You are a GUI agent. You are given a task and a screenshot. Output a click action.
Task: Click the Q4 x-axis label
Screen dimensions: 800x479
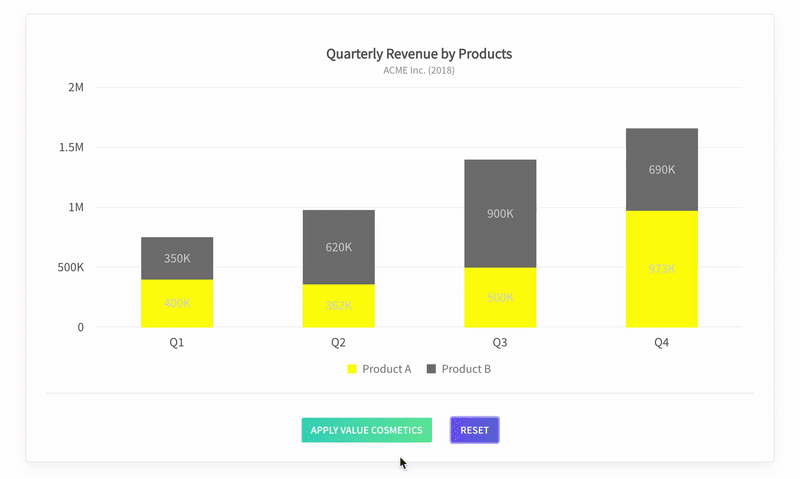[662, 343]
